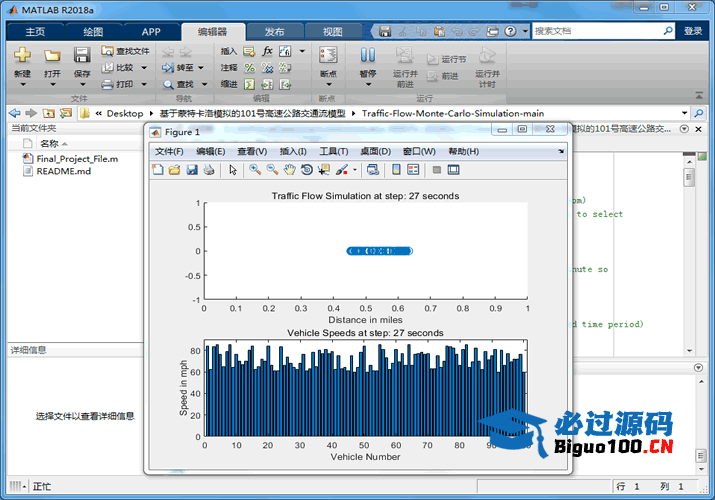Open the Brush tool color dropdown arrow
The height and width of the screenshot is (500, 715).
354,170
